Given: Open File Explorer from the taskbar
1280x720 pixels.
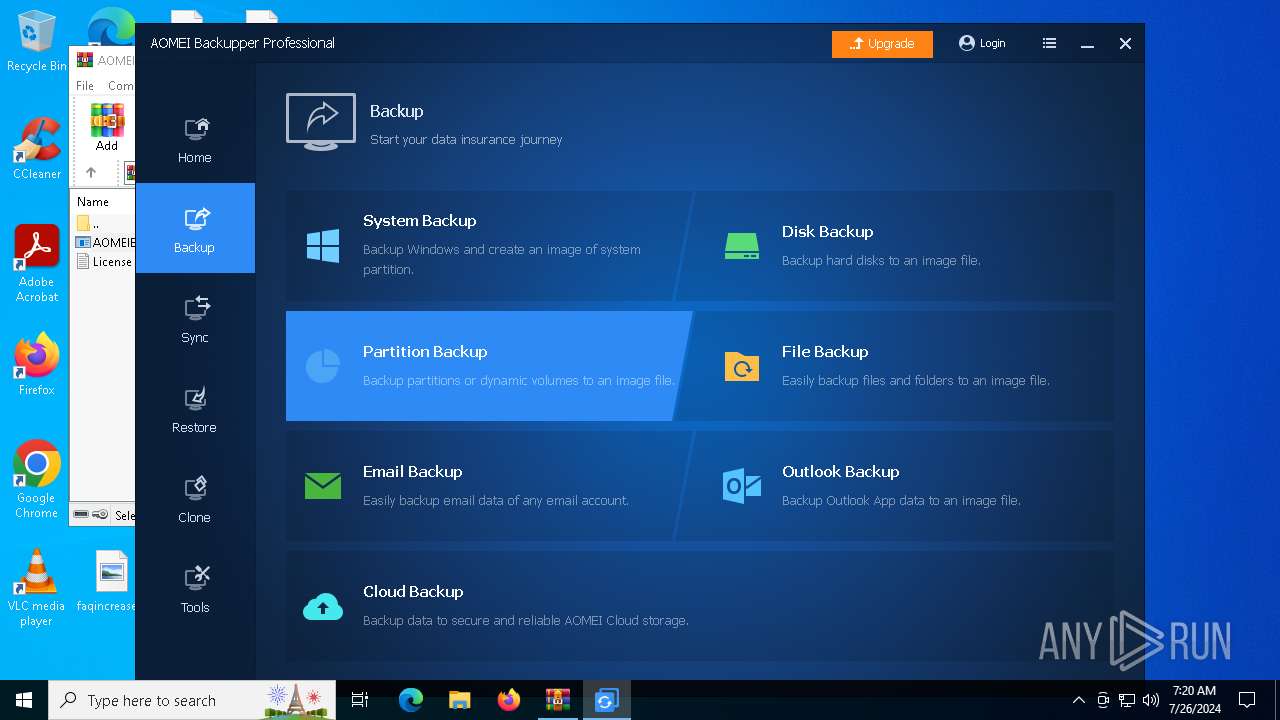Looking at the screenshot, I should point(459,701).
